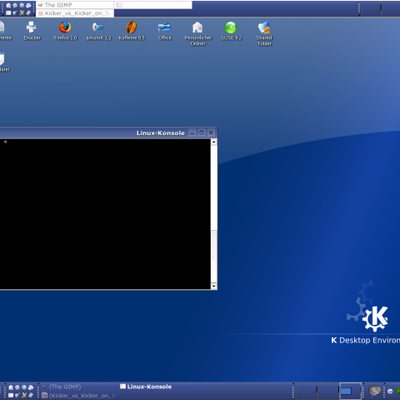Click the house icon in the bottom panel
Viewport: 400px width, 400px height.
coord(11,388)
